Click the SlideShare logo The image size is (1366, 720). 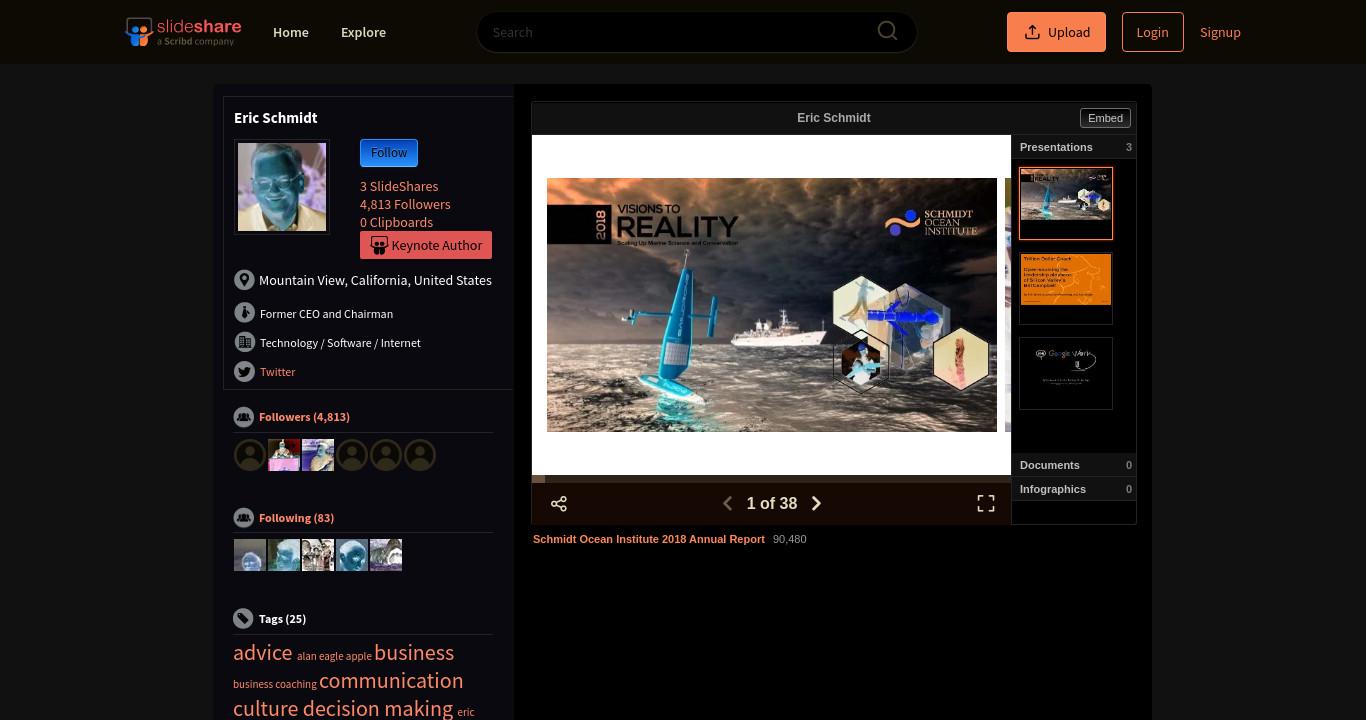click(x=183, y=31)
